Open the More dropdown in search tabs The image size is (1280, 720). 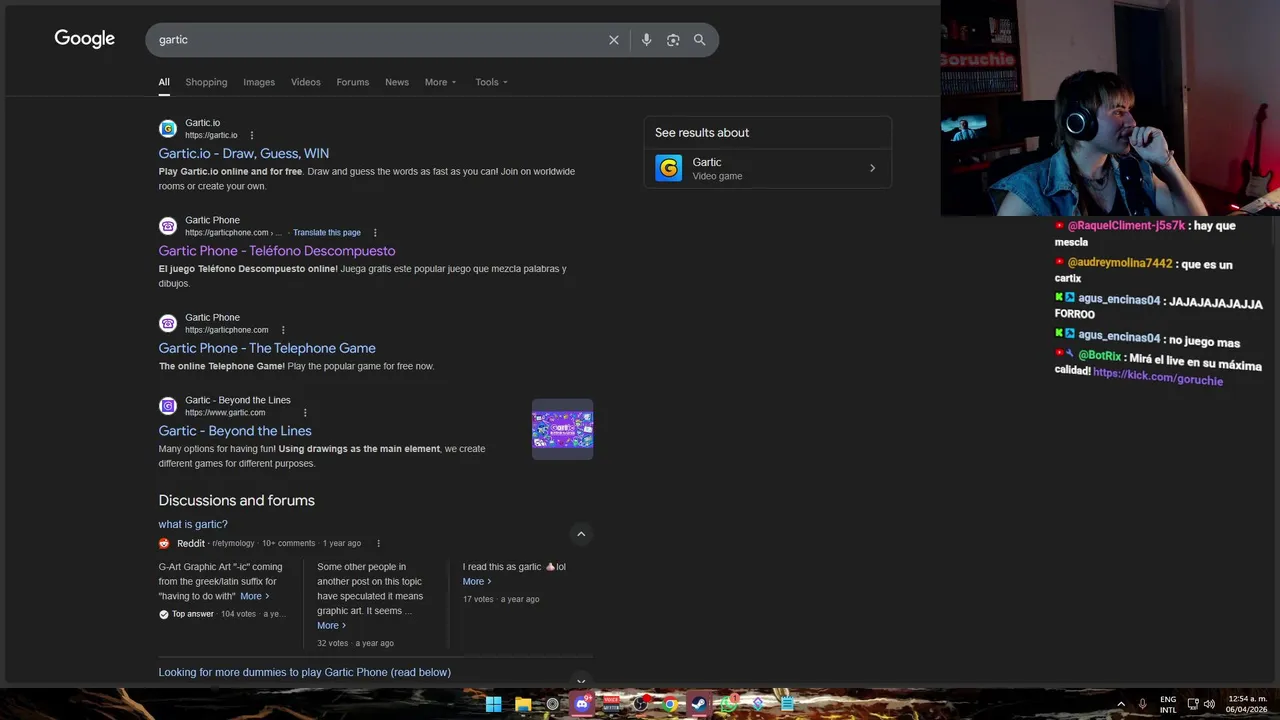click(x=440, y=82)
